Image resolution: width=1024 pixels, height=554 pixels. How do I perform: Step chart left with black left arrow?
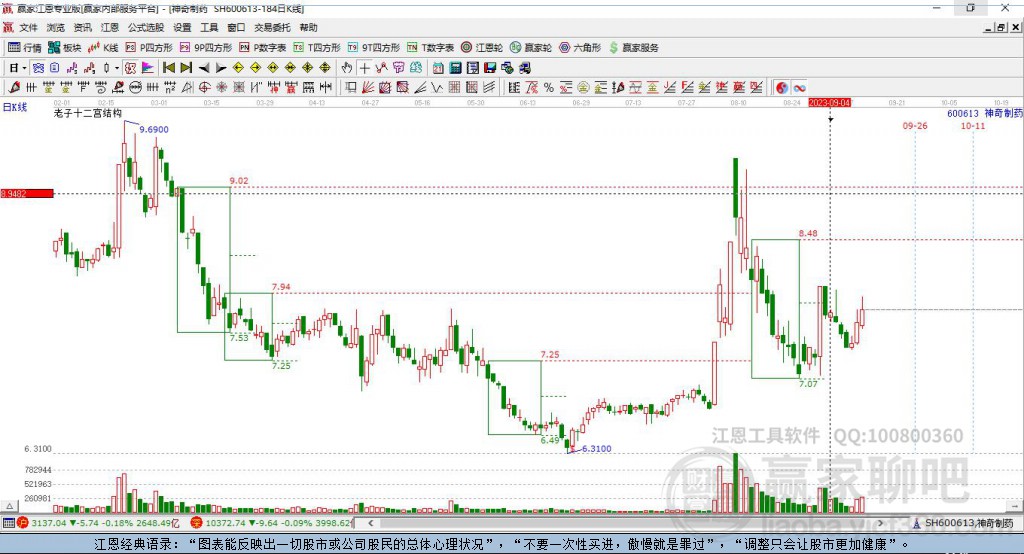[204, 68]
